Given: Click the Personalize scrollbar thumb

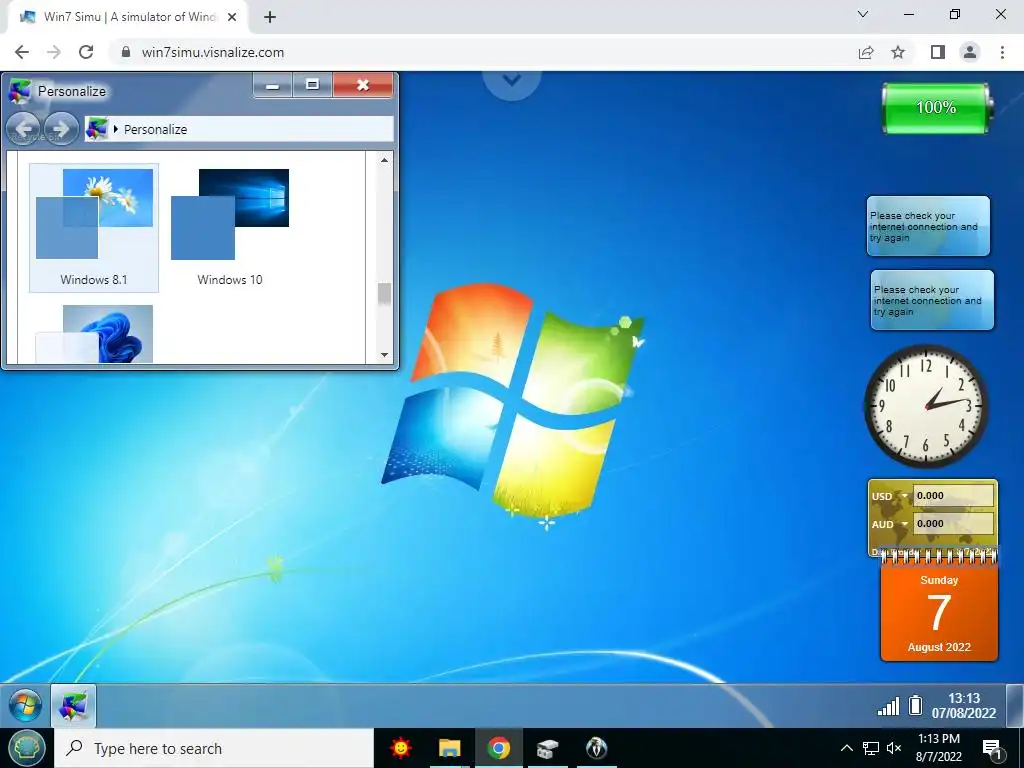Looking at the screenshot, I should click(x=384, y=294).
